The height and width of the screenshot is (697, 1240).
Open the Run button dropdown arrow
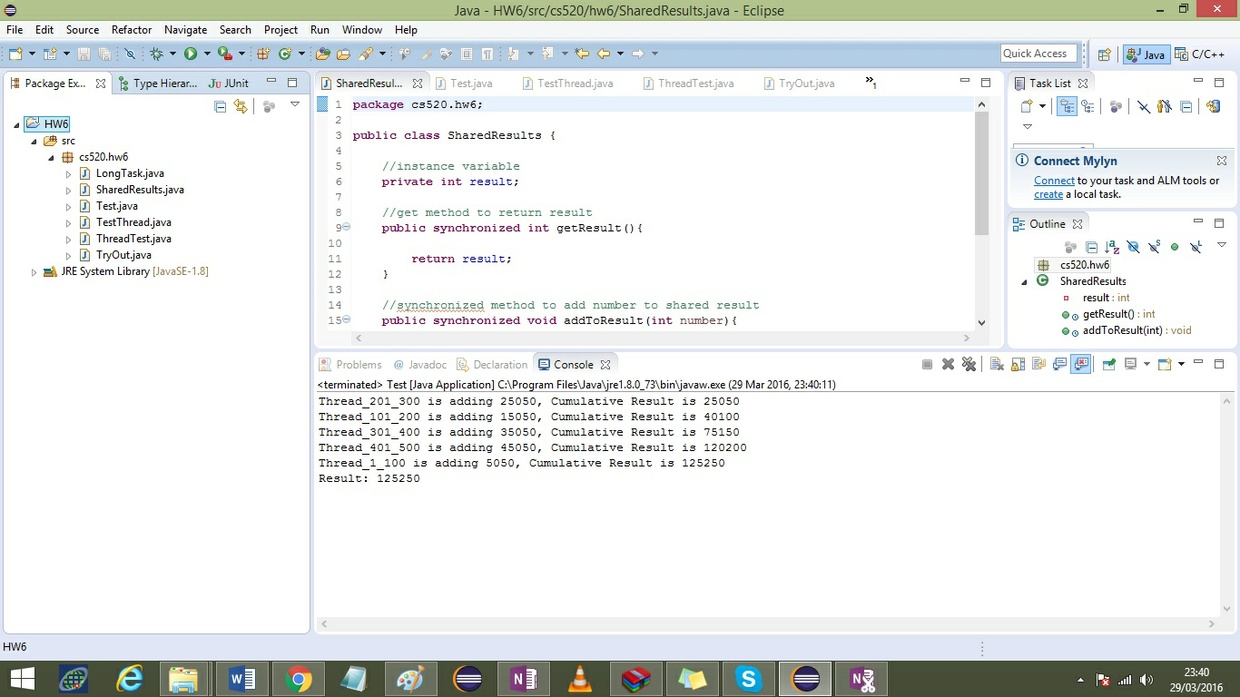pos(207,53)
